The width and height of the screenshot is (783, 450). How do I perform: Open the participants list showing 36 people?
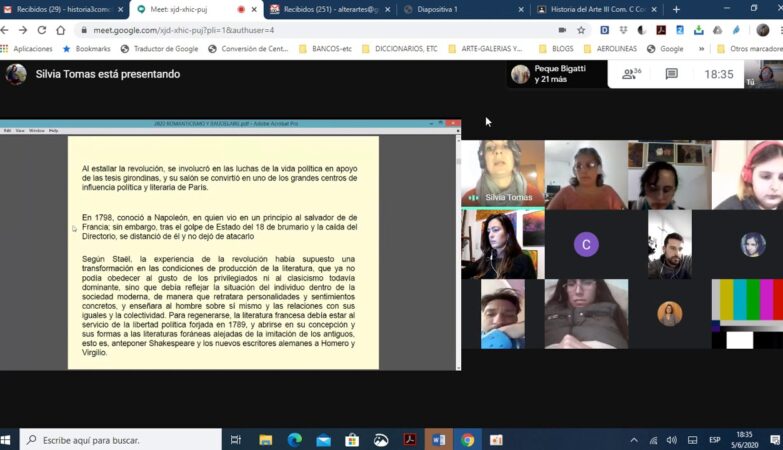[x=631, y=74]
